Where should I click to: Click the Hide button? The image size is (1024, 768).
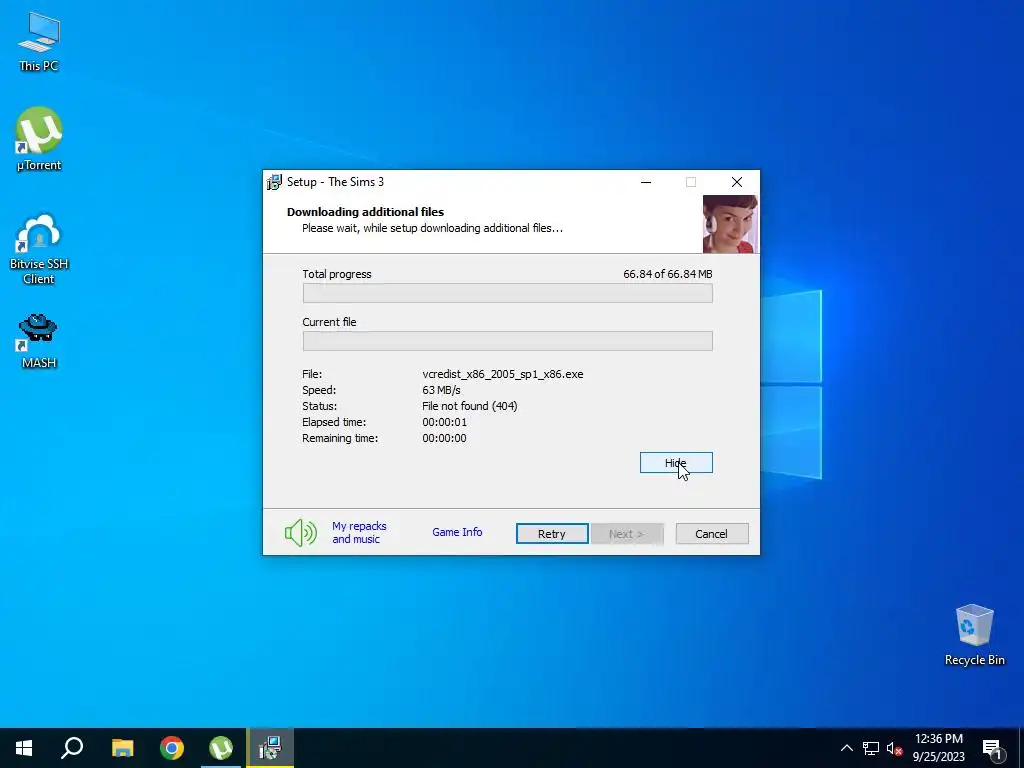pyautogui.click(x=676, y=462)
